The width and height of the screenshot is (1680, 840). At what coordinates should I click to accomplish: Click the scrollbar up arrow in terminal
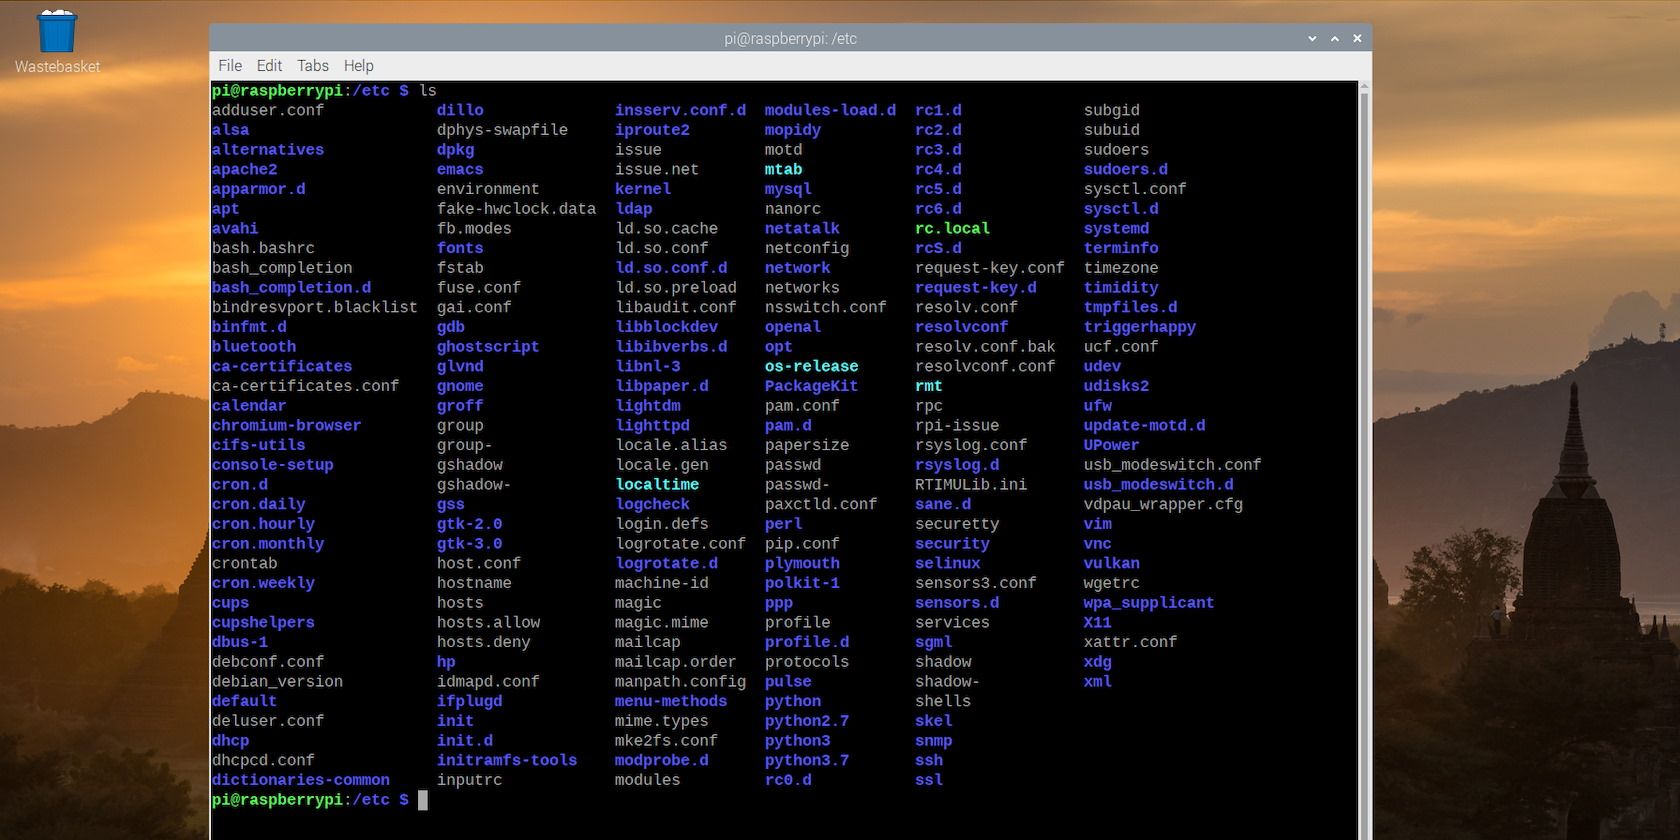click(x=1364, y=88)
